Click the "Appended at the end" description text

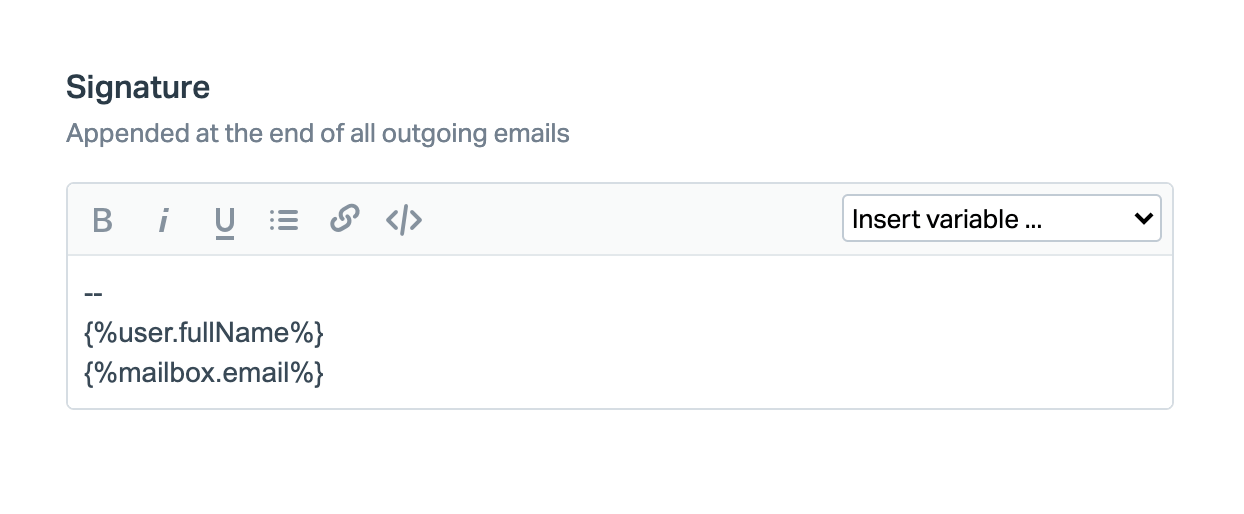[317, 133]
